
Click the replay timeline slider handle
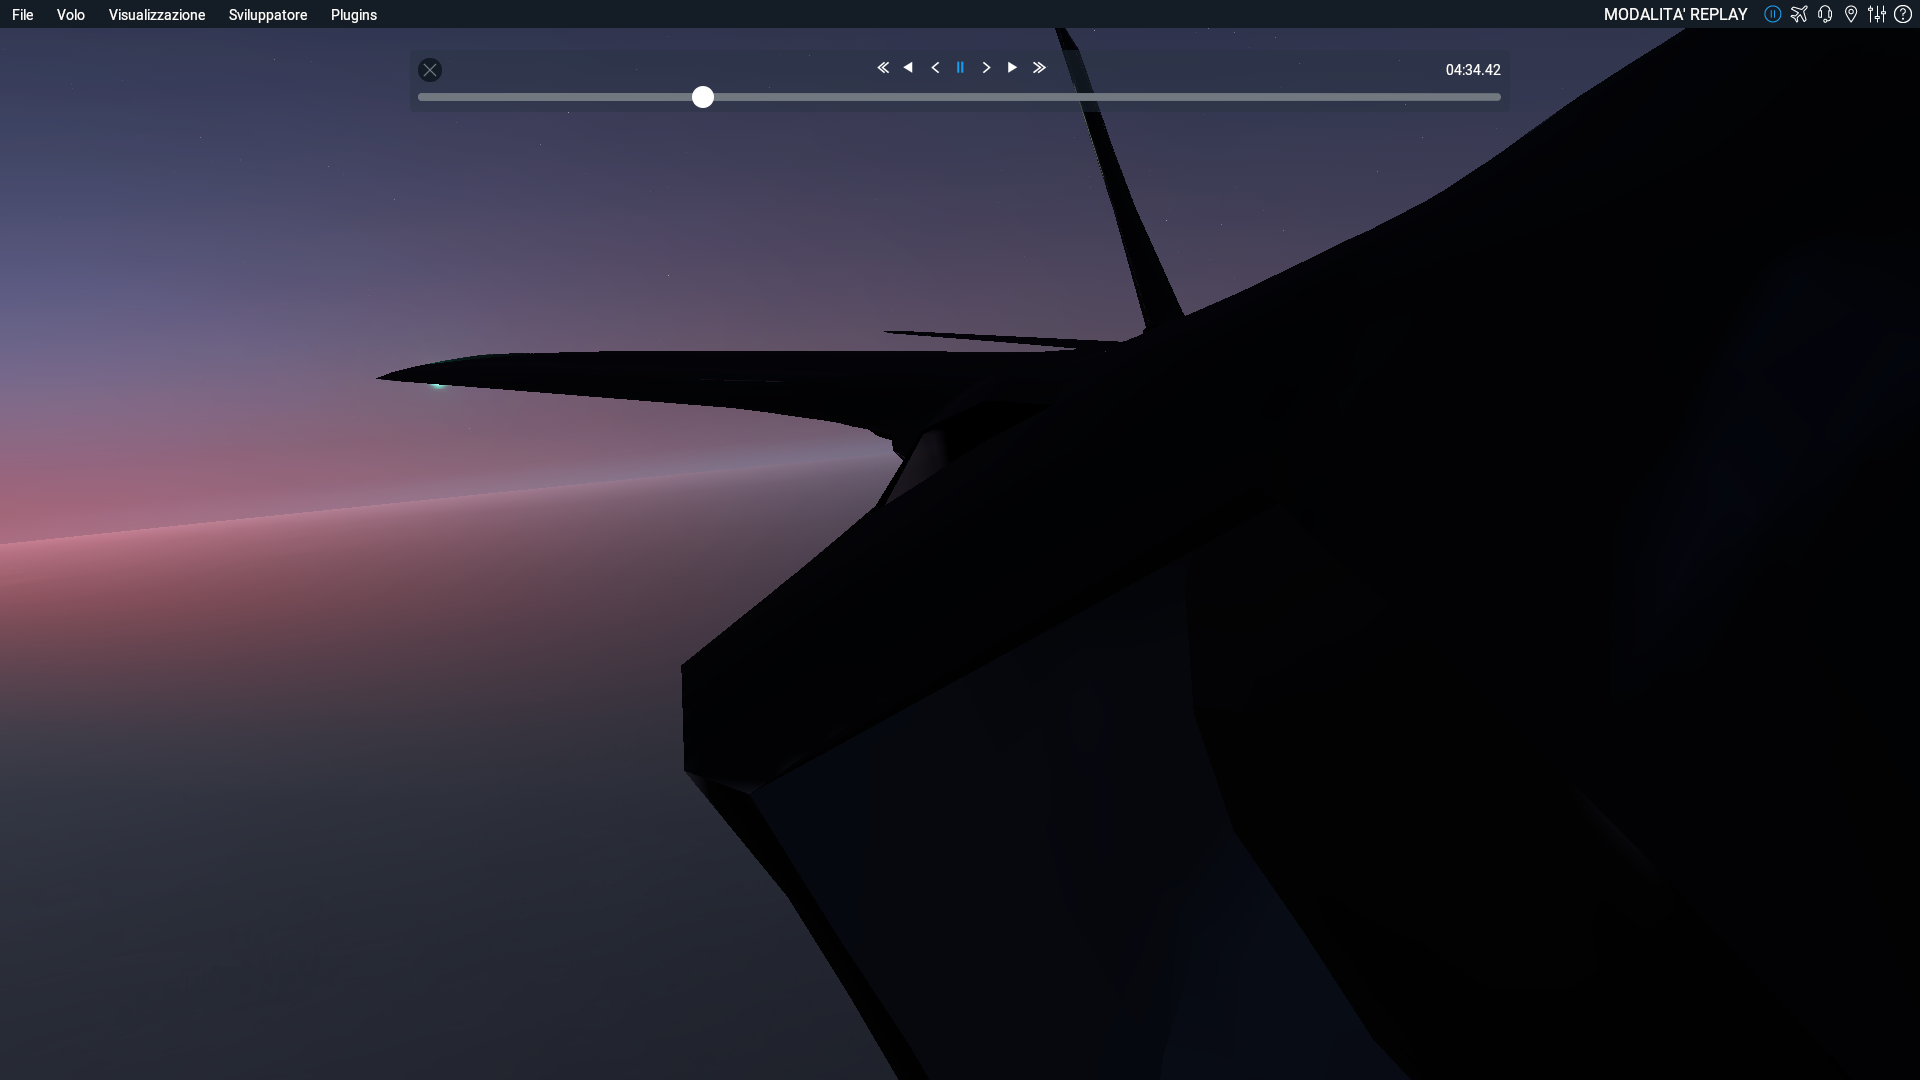(x=703, y=97)
